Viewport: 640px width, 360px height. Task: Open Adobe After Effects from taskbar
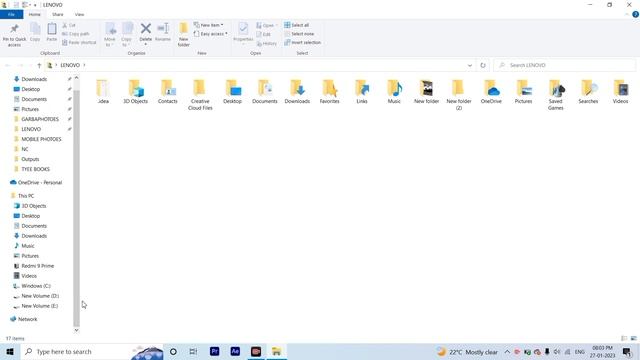(x=235, y=351)
